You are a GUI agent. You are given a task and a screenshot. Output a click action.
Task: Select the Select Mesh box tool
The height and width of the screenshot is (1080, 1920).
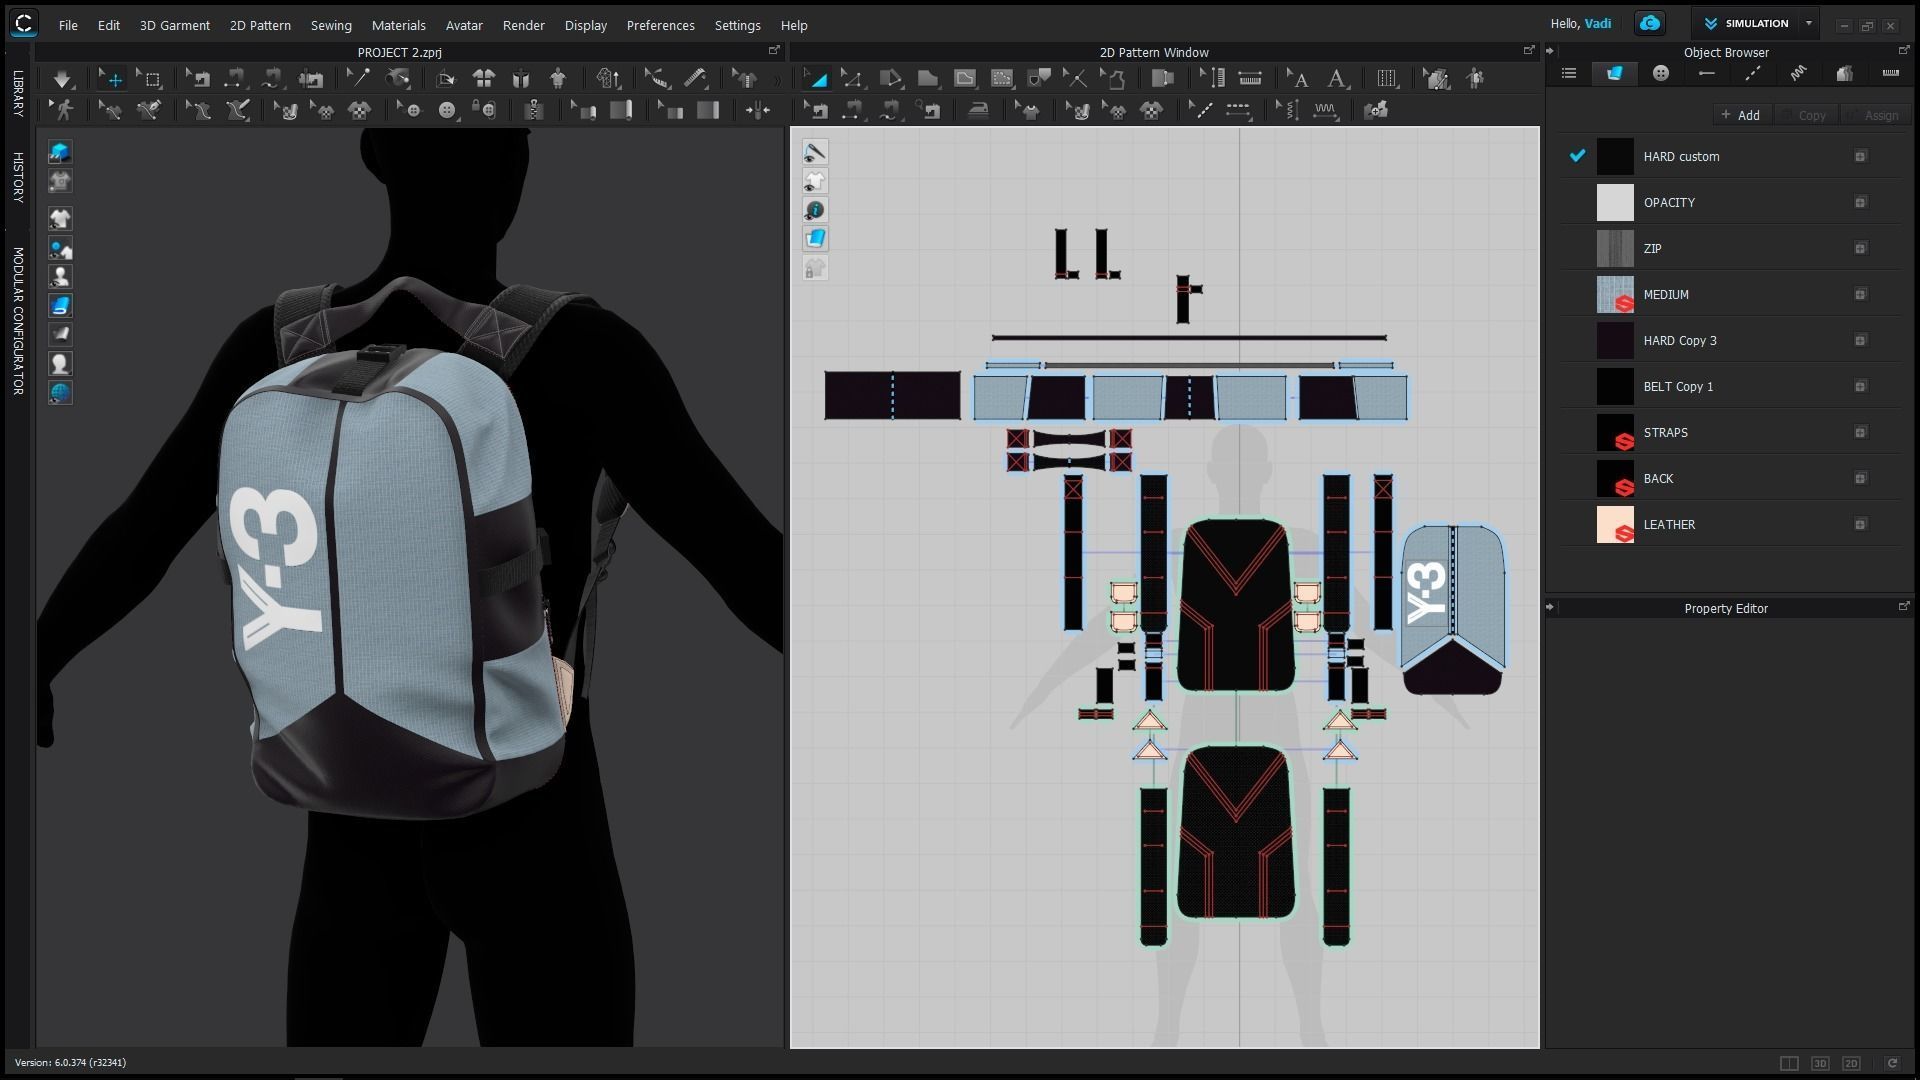pos(151,79)
